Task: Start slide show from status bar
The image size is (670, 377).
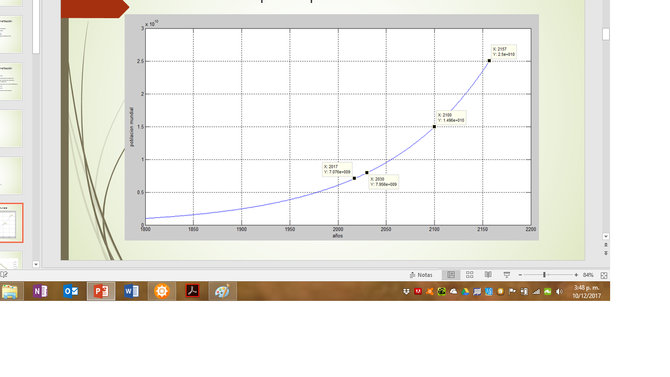Action: tap(507, 275)
